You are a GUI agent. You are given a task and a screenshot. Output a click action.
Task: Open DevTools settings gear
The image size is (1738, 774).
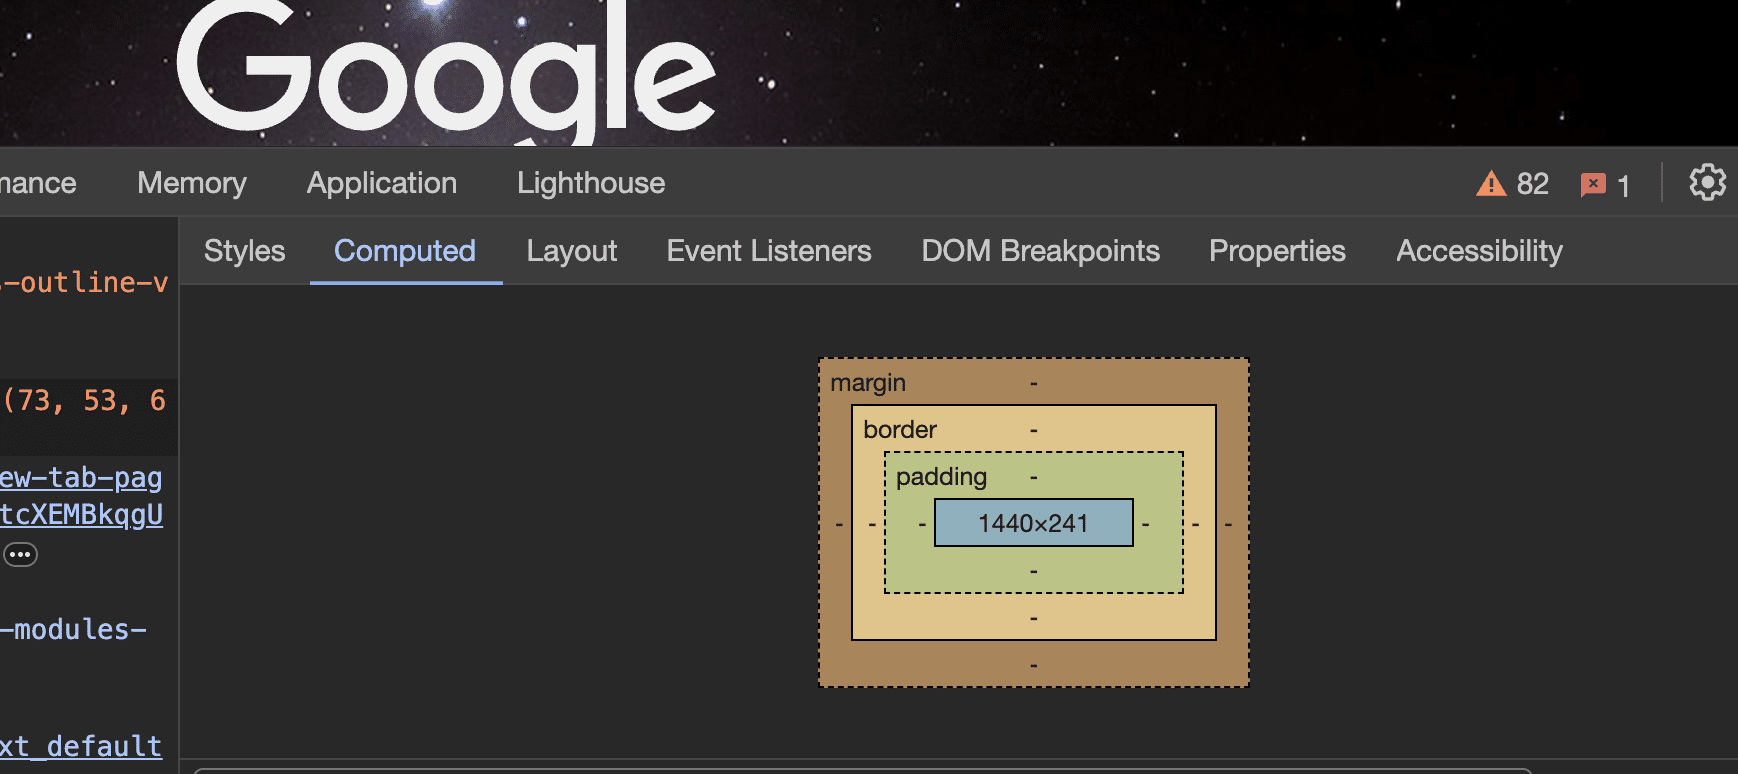coord(1707,183)
